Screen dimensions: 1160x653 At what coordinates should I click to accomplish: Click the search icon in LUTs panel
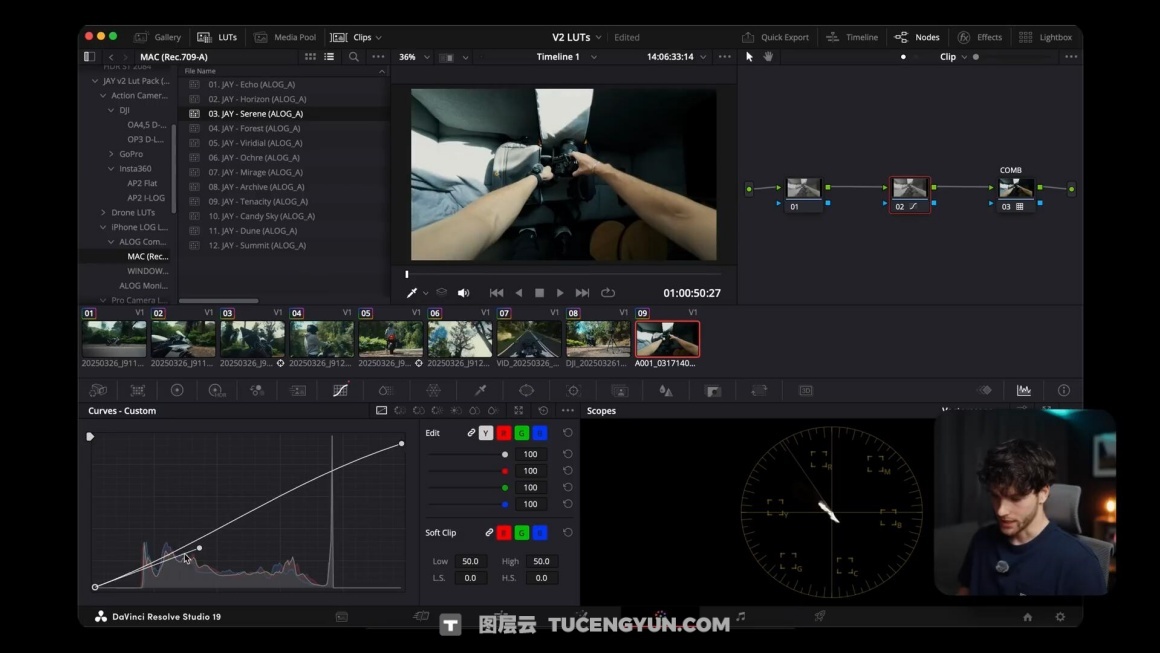(353, 57)
